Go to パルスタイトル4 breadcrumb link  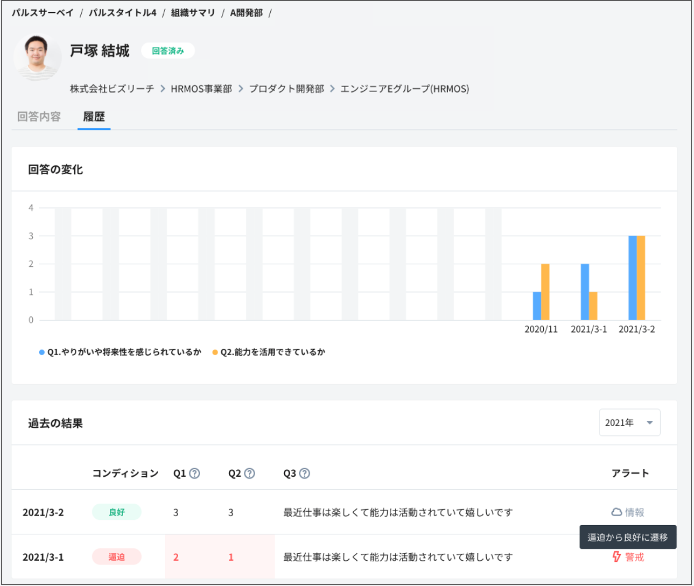coord(123,13)
